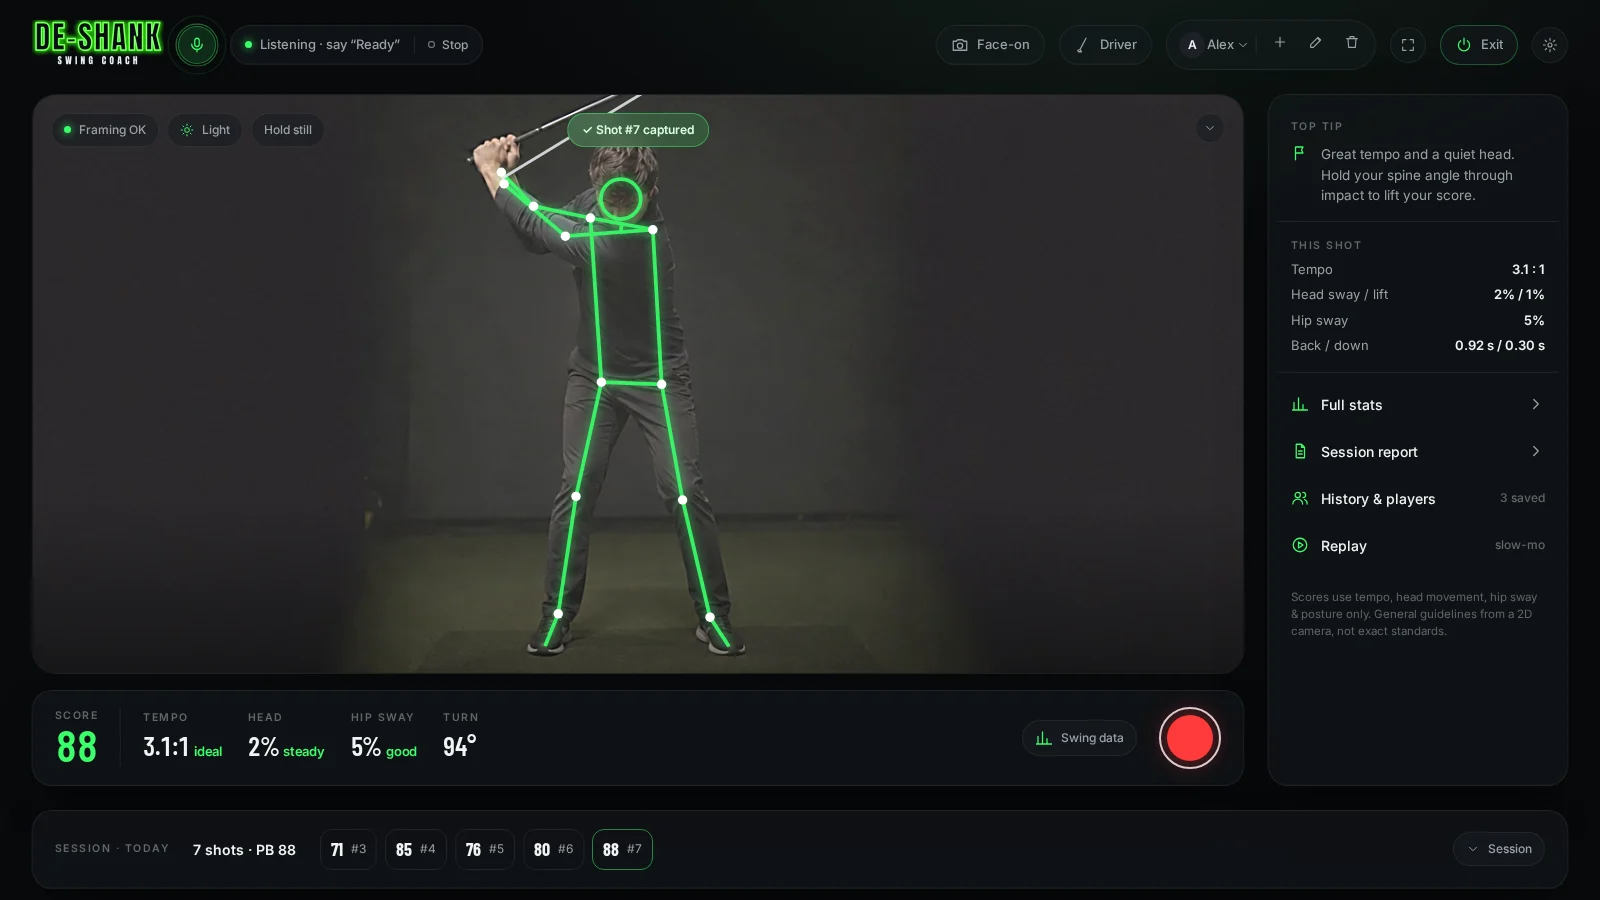
Task: Click the score value 88
Action: tap(77, 747)
